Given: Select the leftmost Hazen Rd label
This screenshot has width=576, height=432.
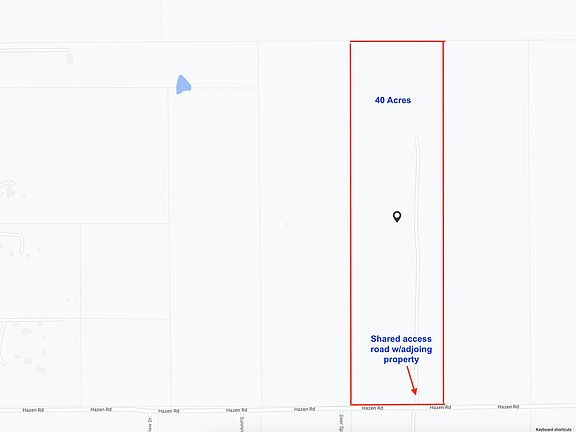Looking at the screenshot, I should [x=33, y=410].
